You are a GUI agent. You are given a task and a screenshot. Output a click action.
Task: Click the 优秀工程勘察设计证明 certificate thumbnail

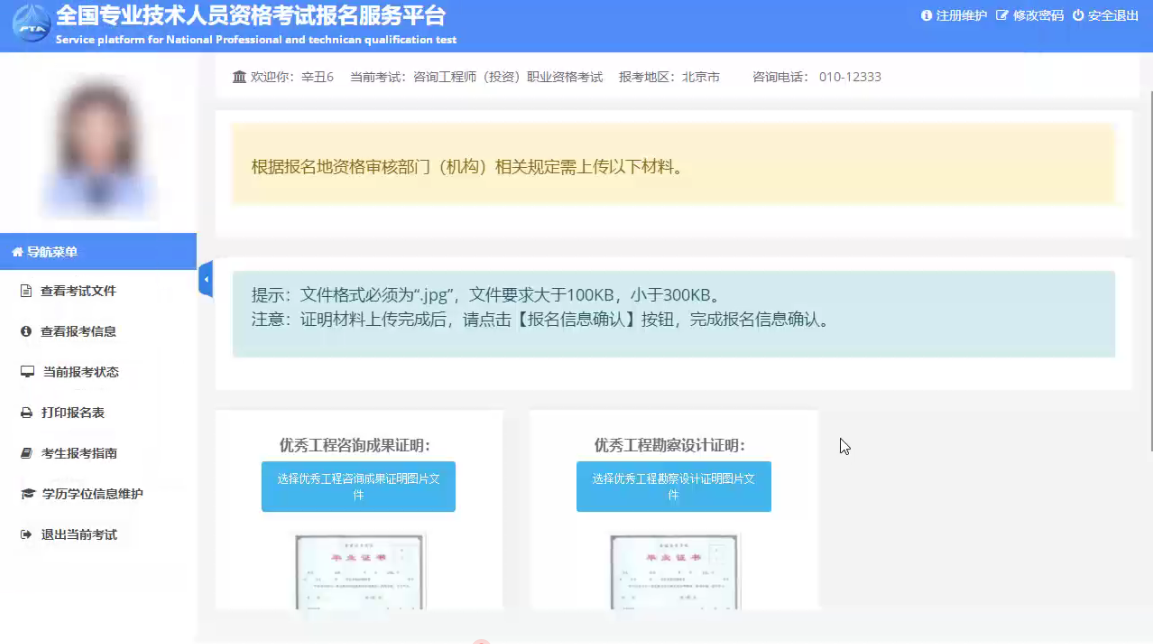pyautogui.click(x=673, y=570)
